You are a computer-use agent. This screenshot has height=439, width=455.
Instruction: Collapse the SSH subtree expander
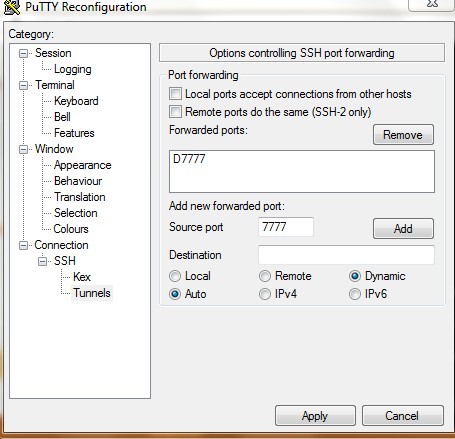pyautogui.click(x=42, y=261)
